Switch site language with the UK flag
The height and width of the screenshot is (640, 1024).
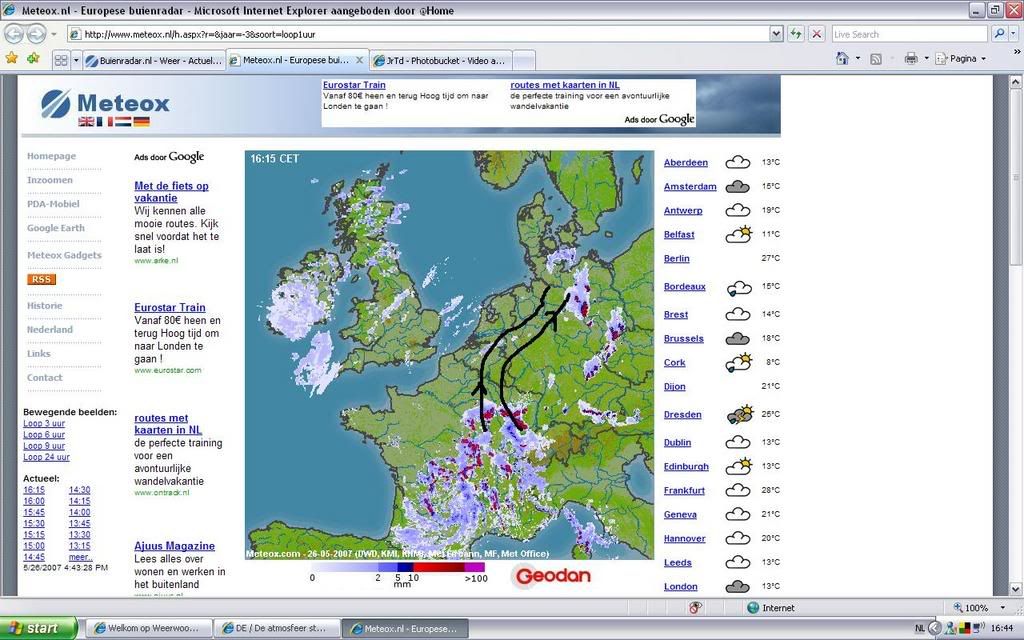[x=86, y=121]
